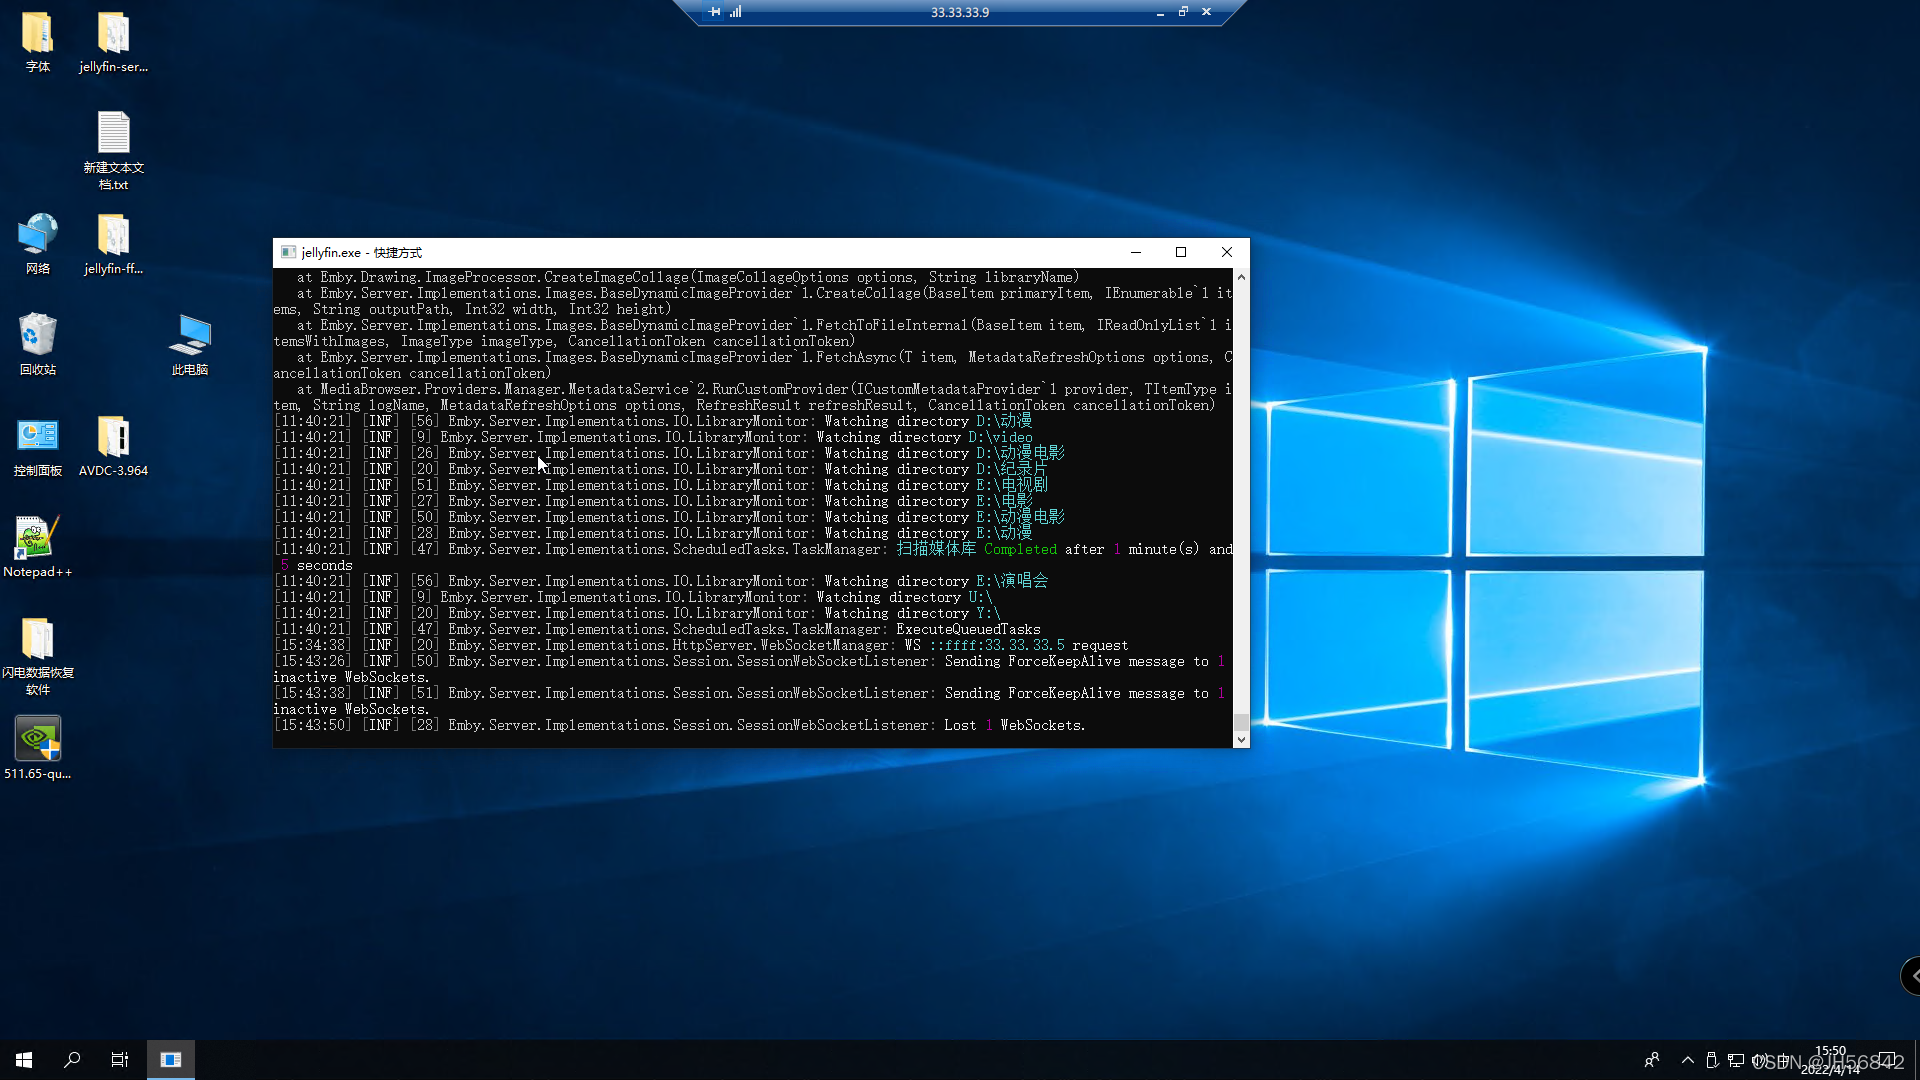
Task: Expand the hidden system tray icons
Action: click(x=1687, y=1060)
